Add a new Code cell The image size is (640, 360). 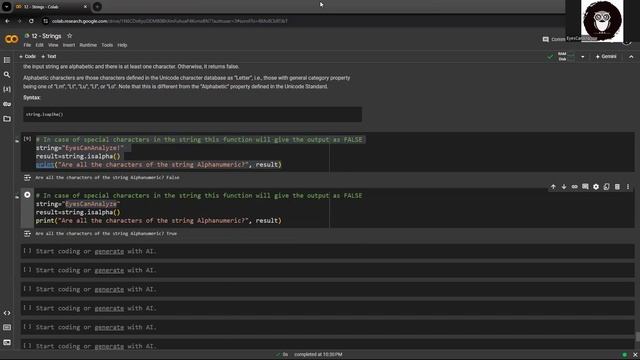(28, 56)
